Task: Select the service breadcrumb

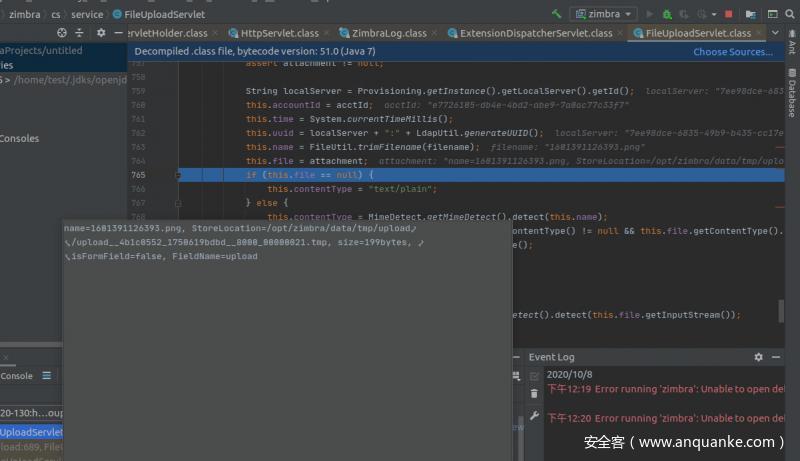Action: point(87,14)
